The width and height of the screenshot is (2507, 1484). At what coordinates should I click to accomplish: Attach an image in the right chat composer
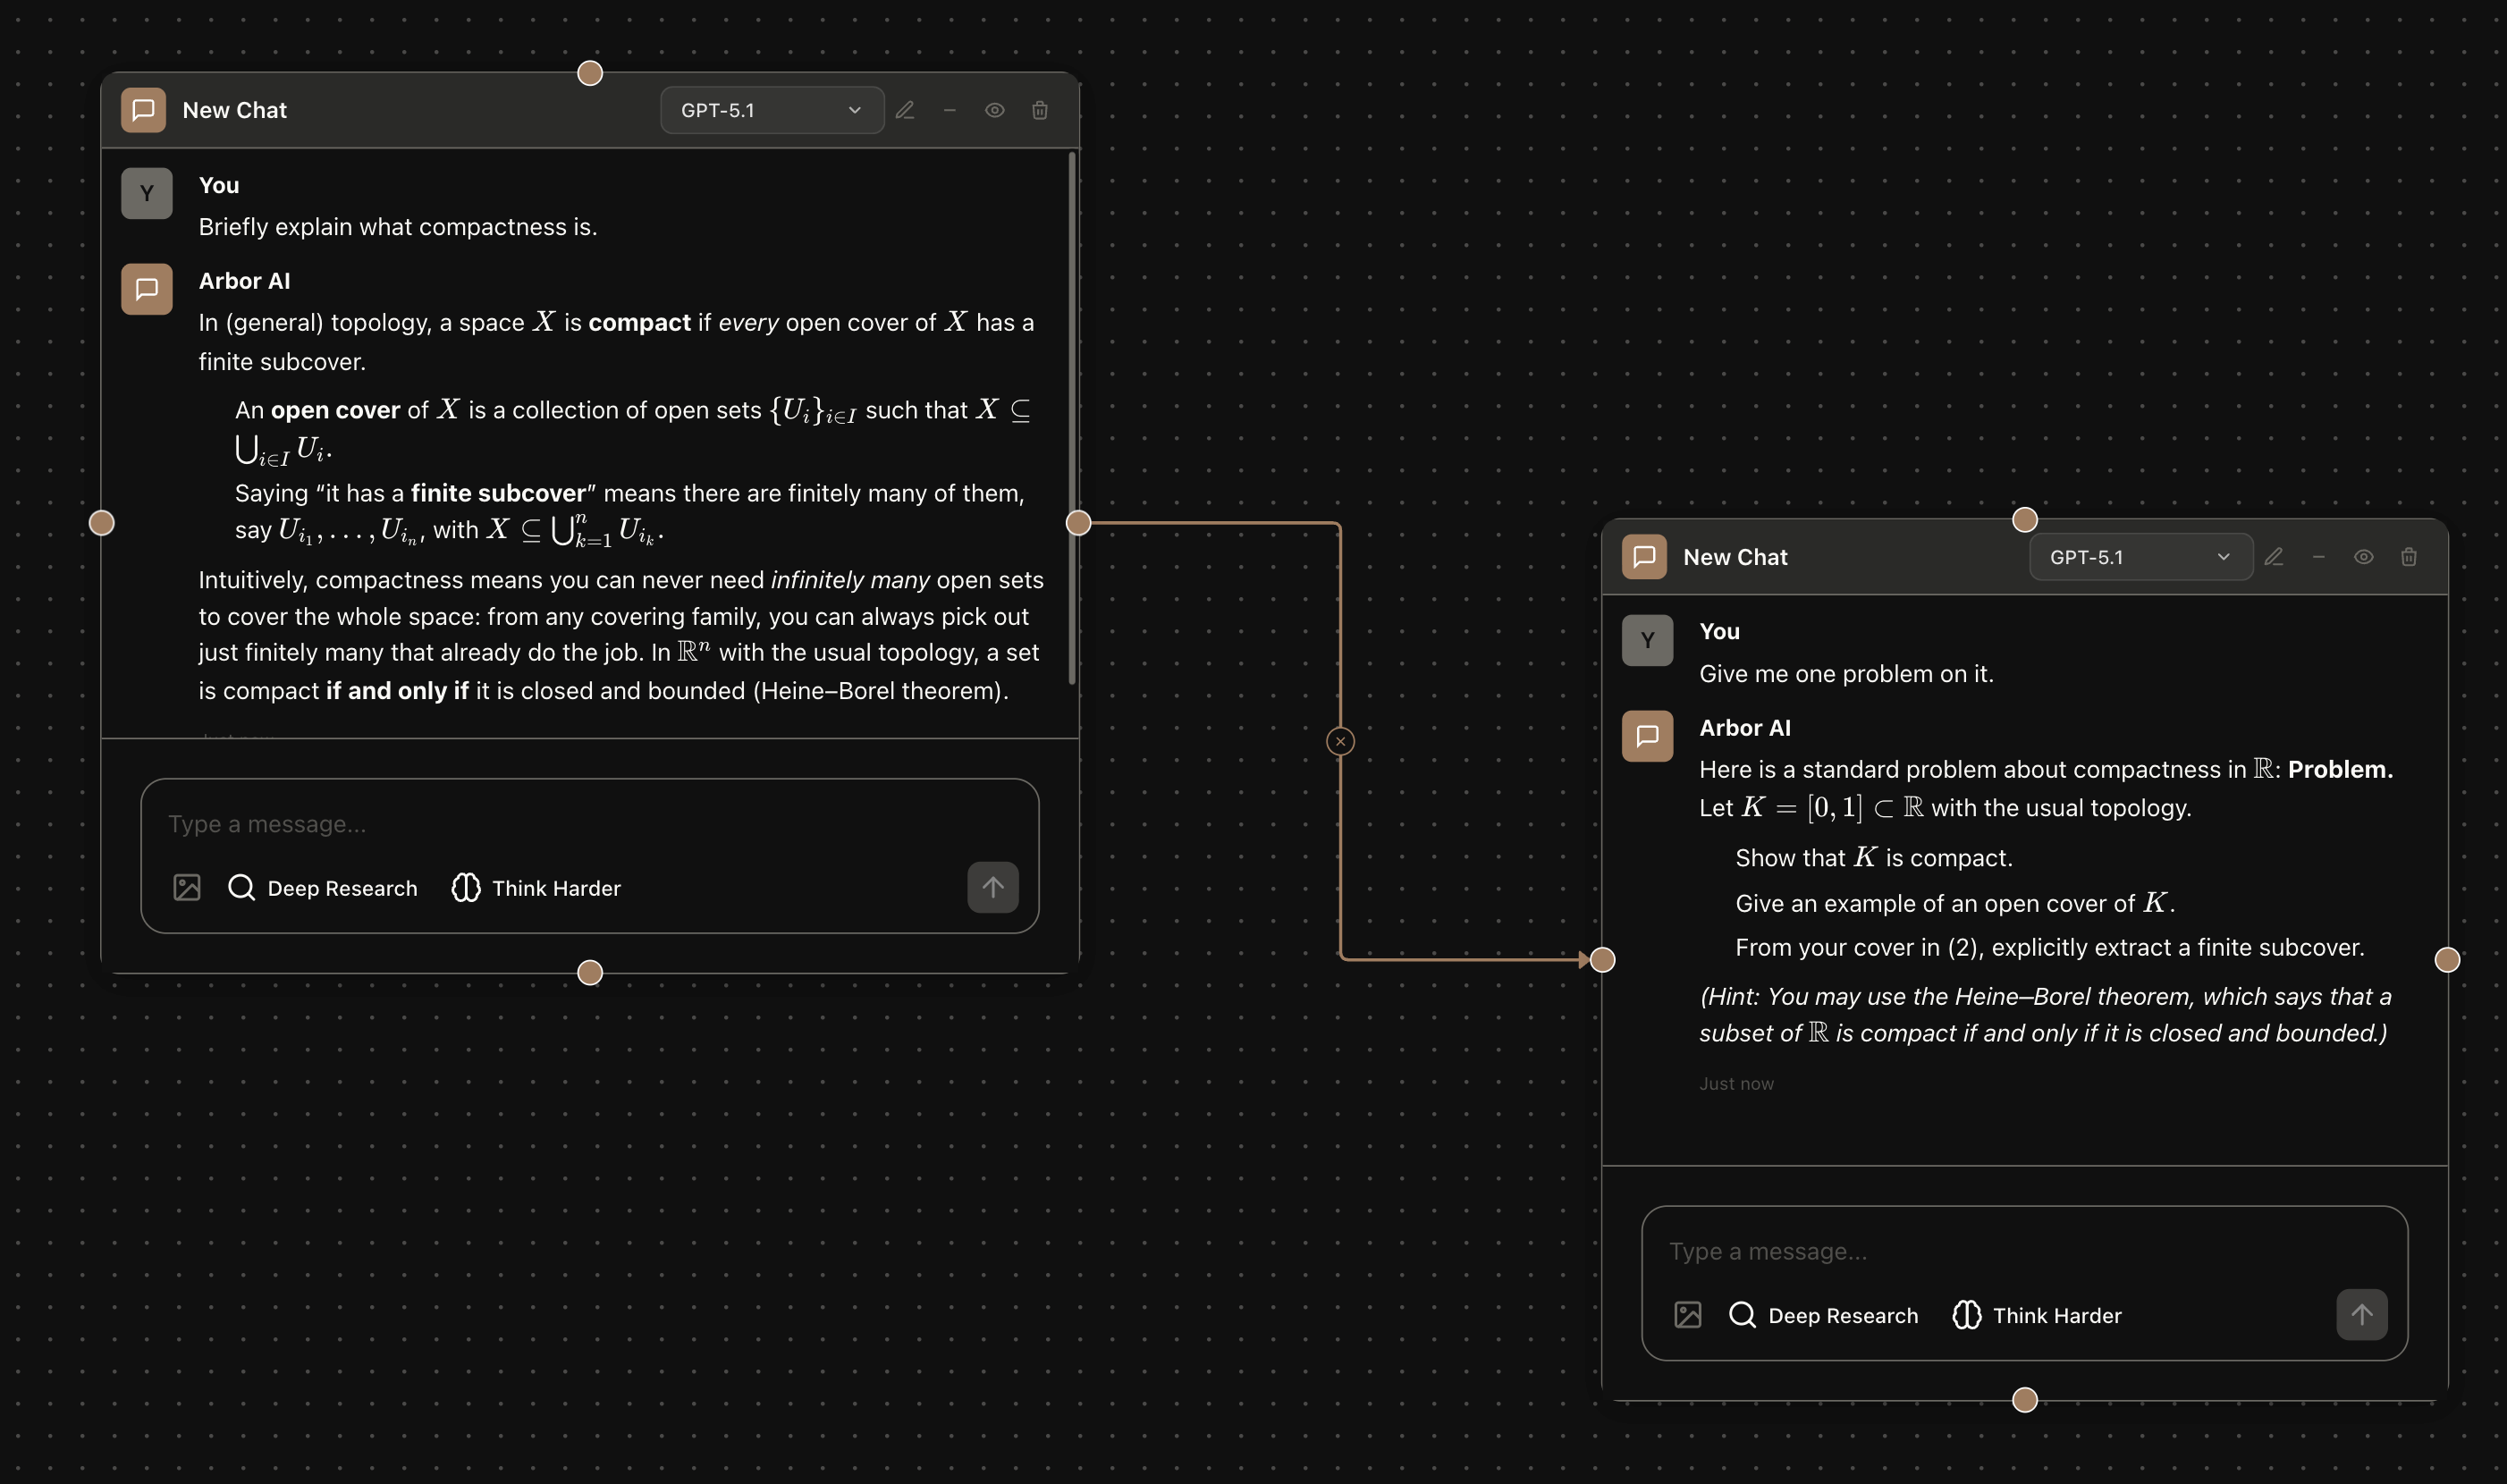pyautogui.click(x=1688, y=1314)
